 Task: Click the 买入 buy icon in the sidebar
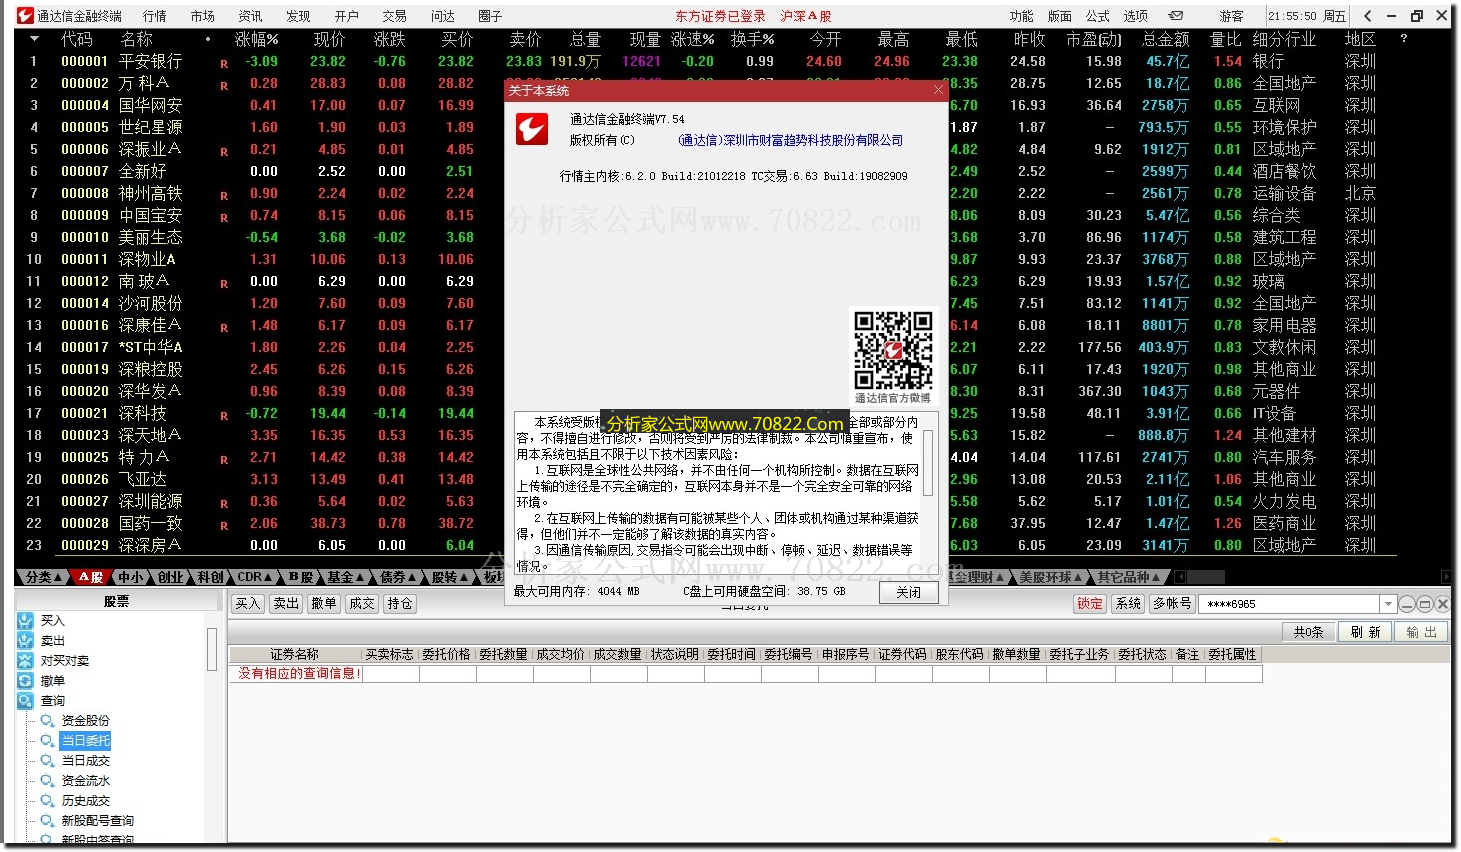(25, 621)
